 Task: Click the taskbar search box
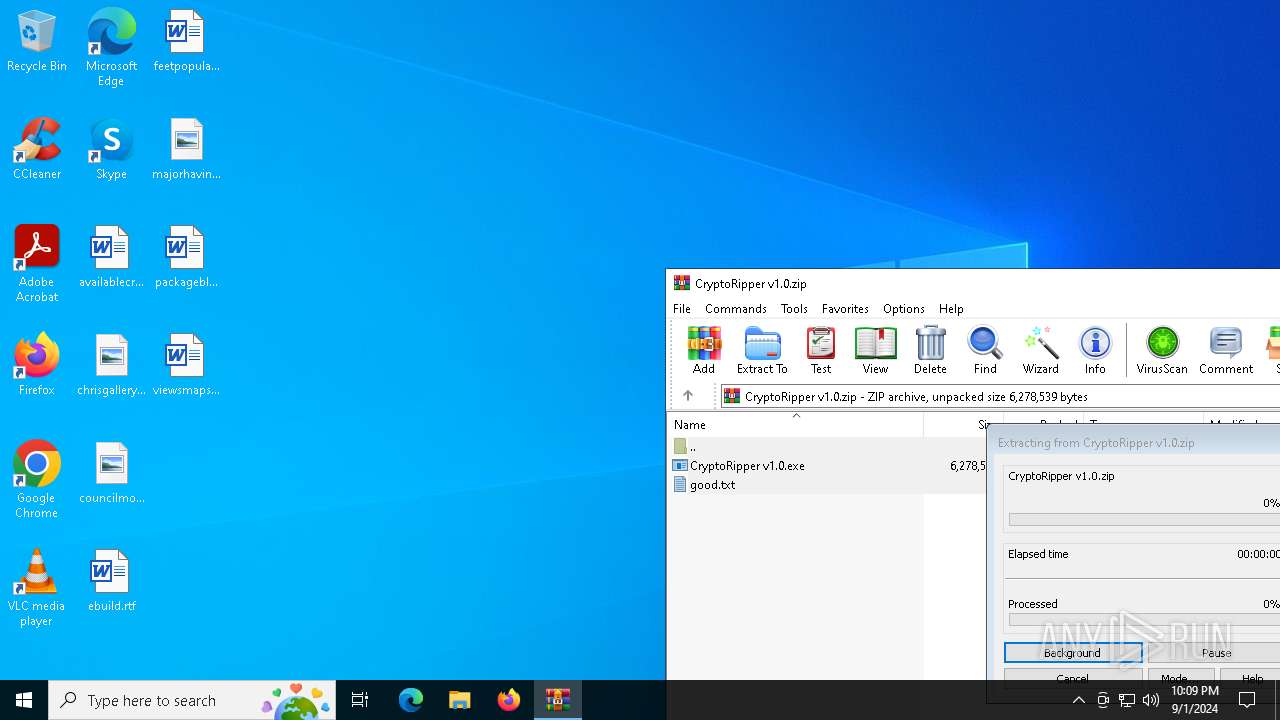coord(192,700)
